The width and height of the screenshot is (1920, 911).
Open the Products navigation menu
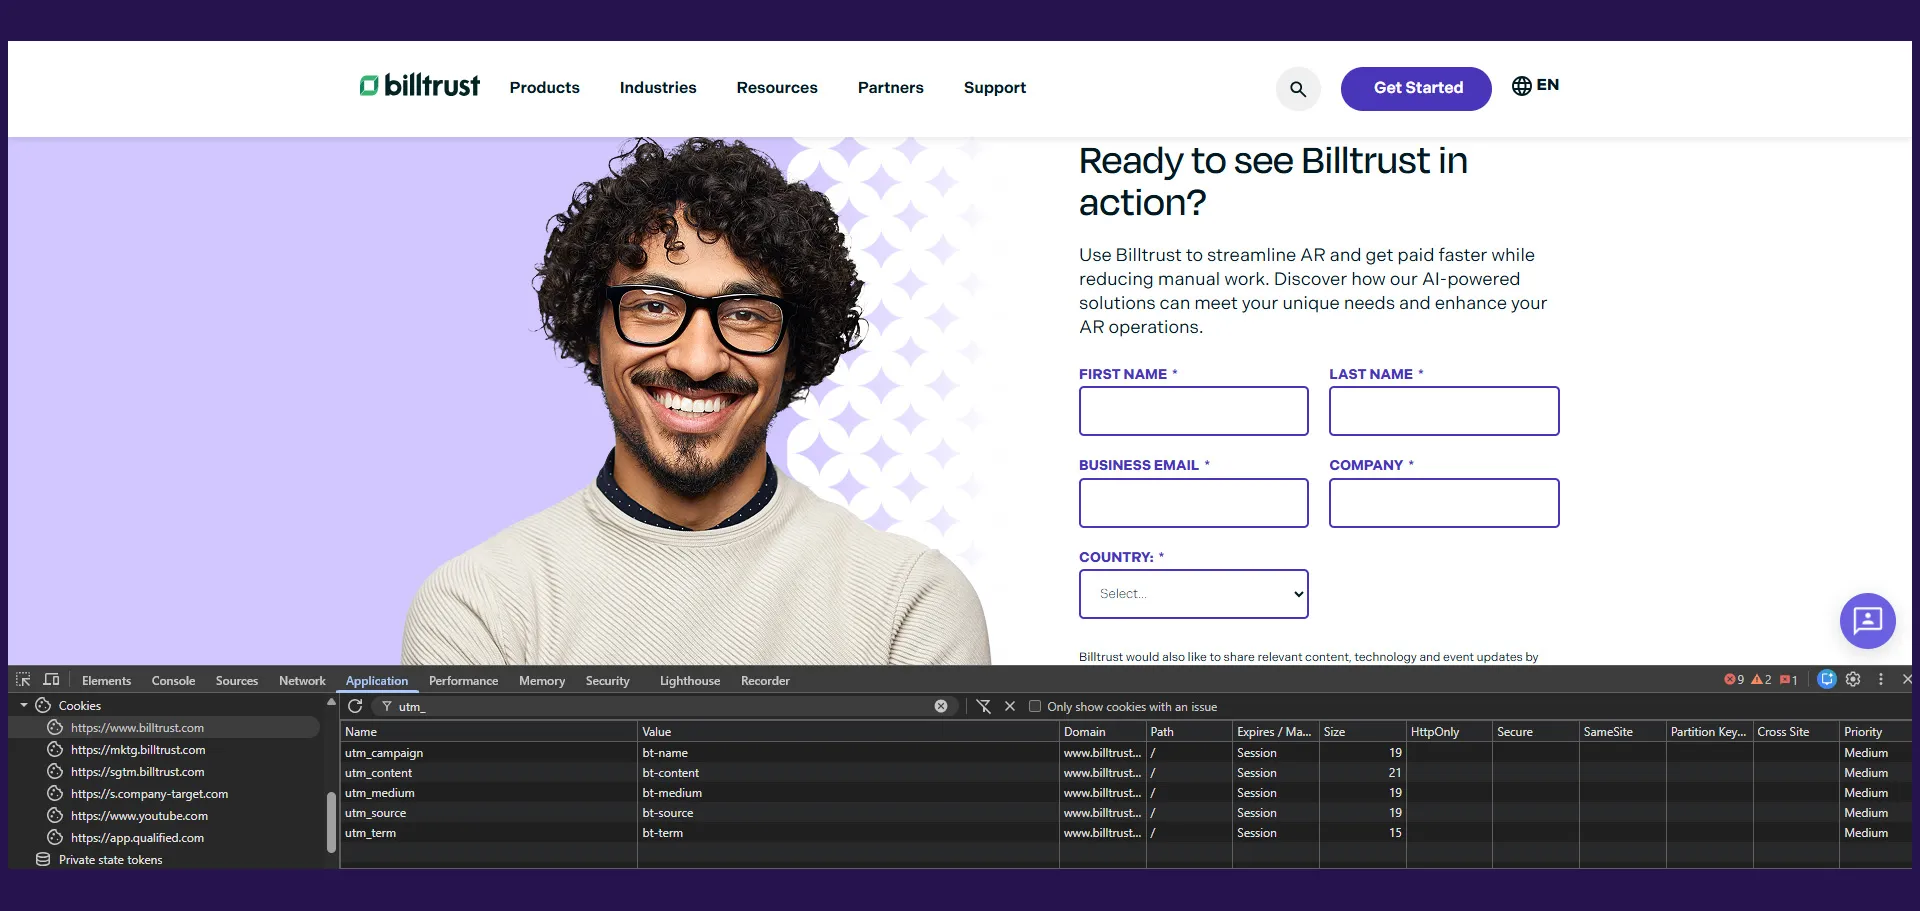coord(544,88)
